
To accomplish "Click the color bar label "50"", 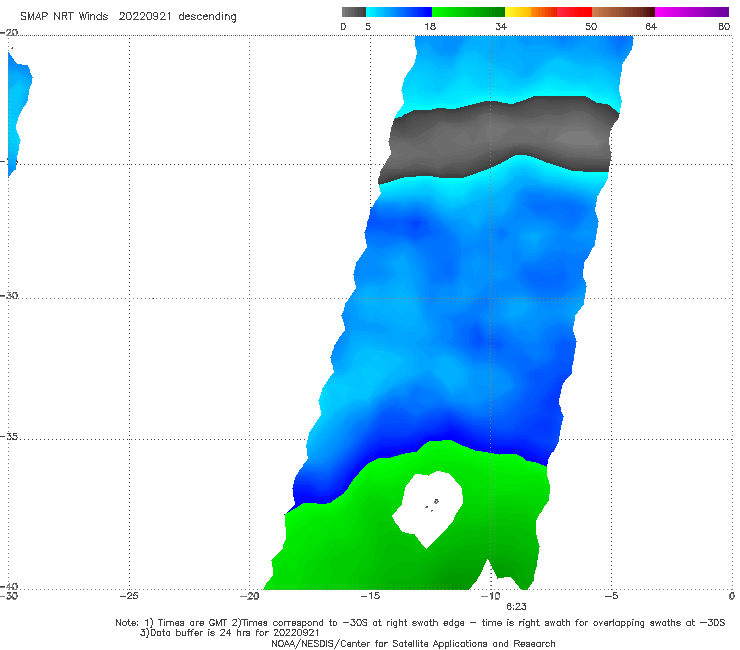I will (x=591, y=27).
